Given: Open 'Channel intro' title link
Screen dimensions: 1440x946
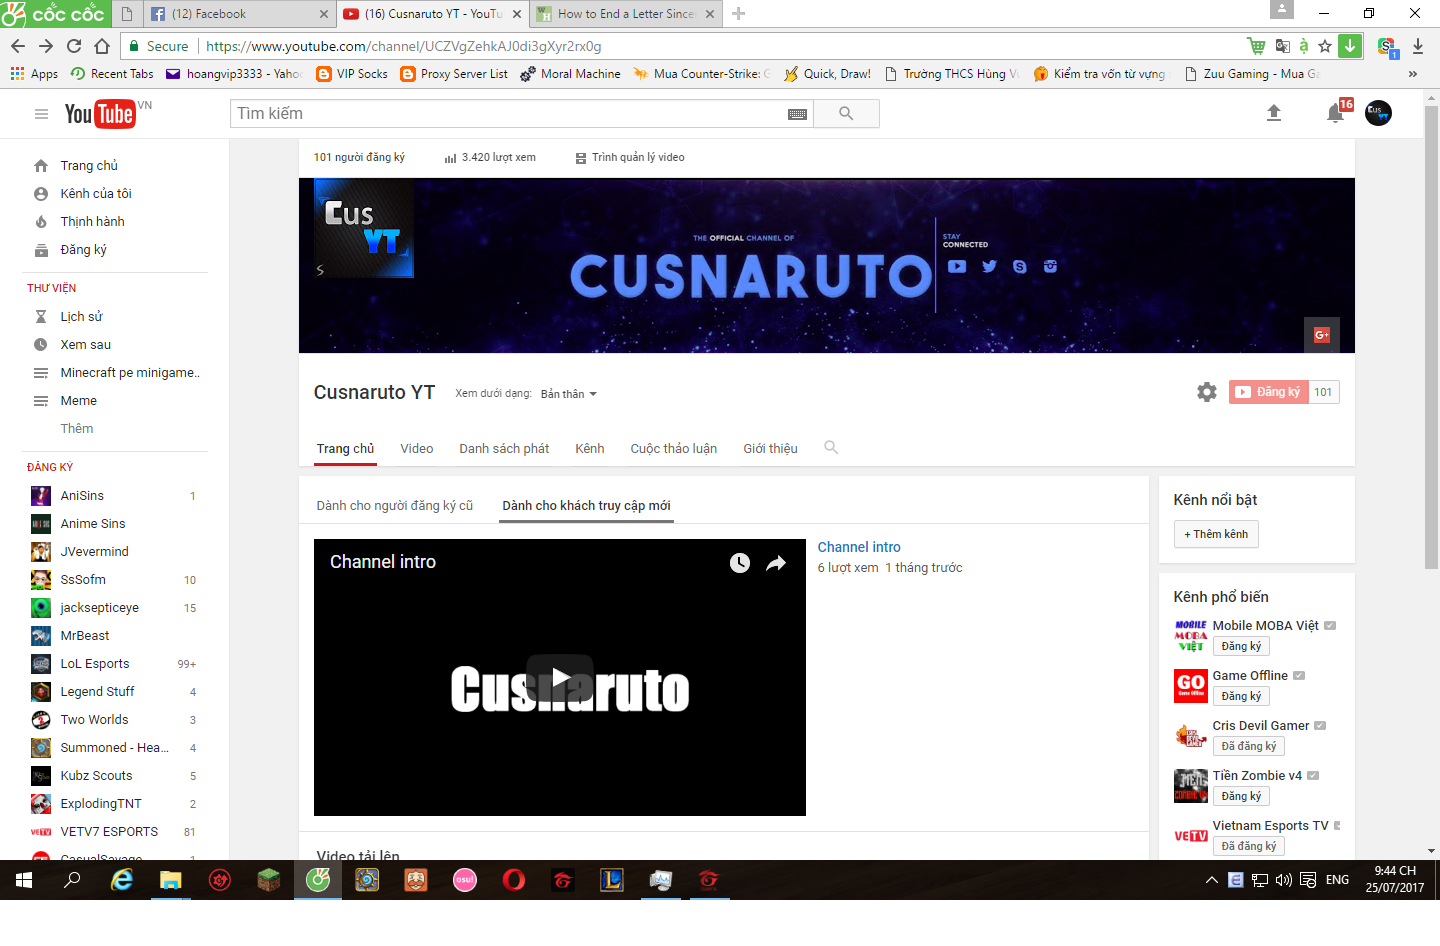Looking at the screenshot, I should point(859,547).
